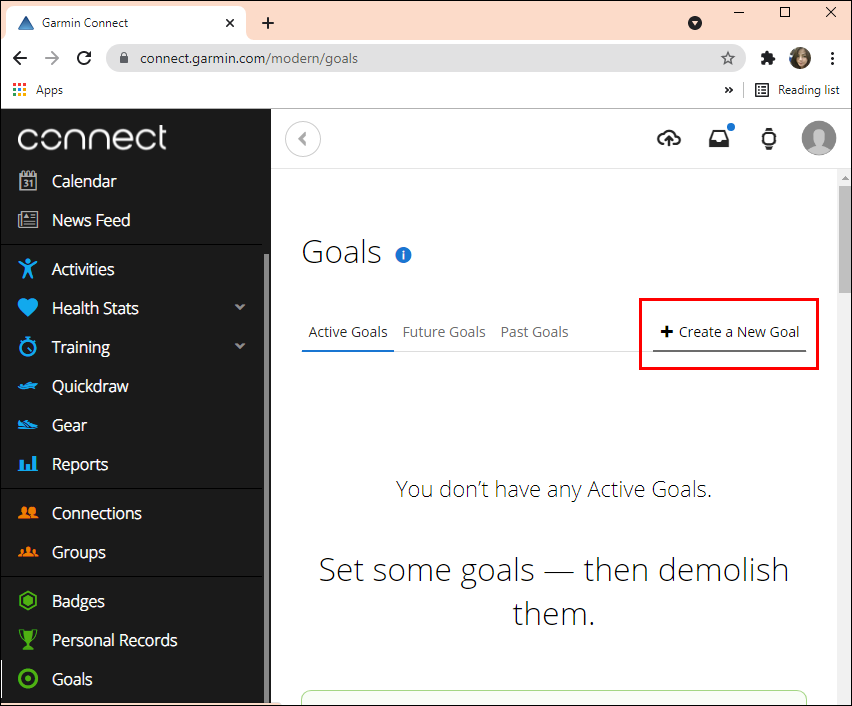The image size is (852, 706).
Task: Expand the Training submenu chevron
Action: 240,347
